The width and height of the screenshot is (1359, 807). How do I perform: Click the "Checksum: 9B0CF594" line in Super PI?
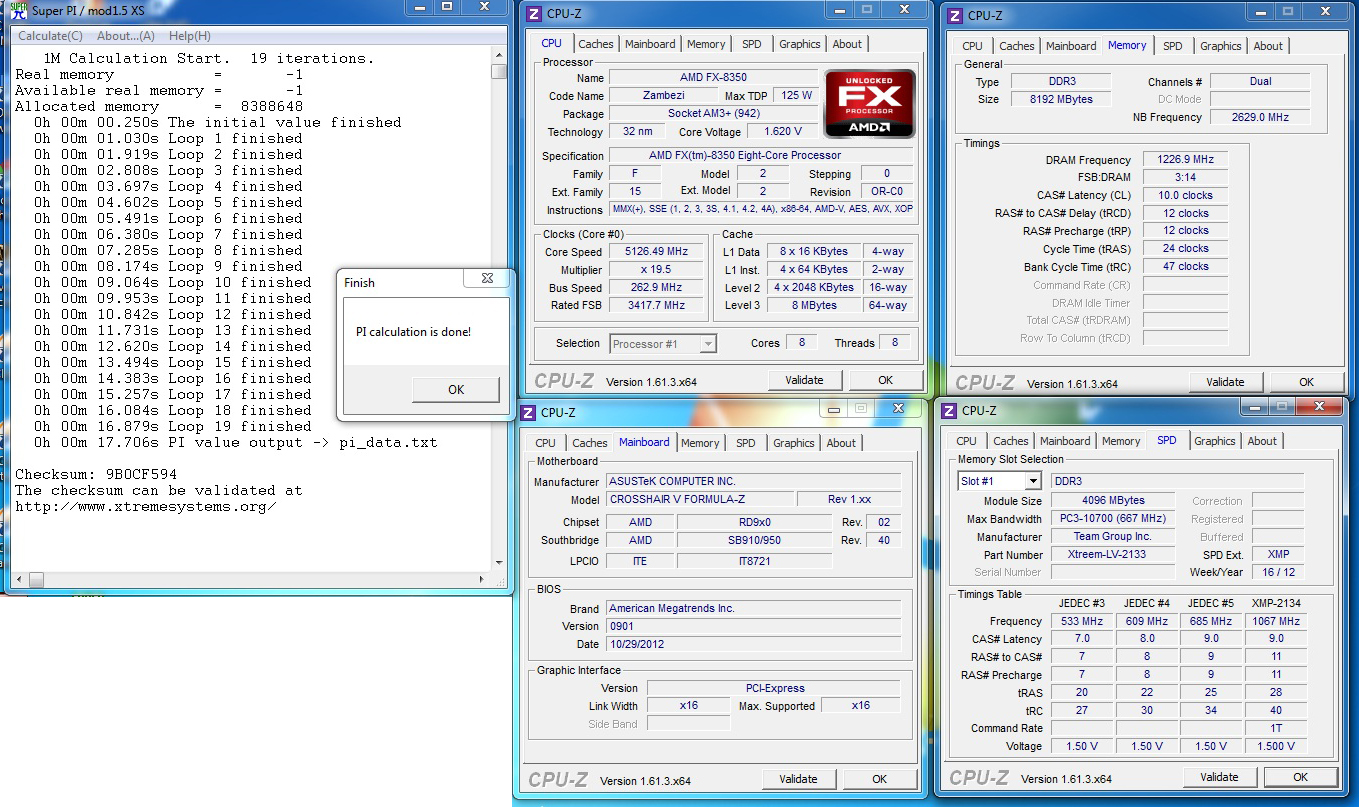96,474
